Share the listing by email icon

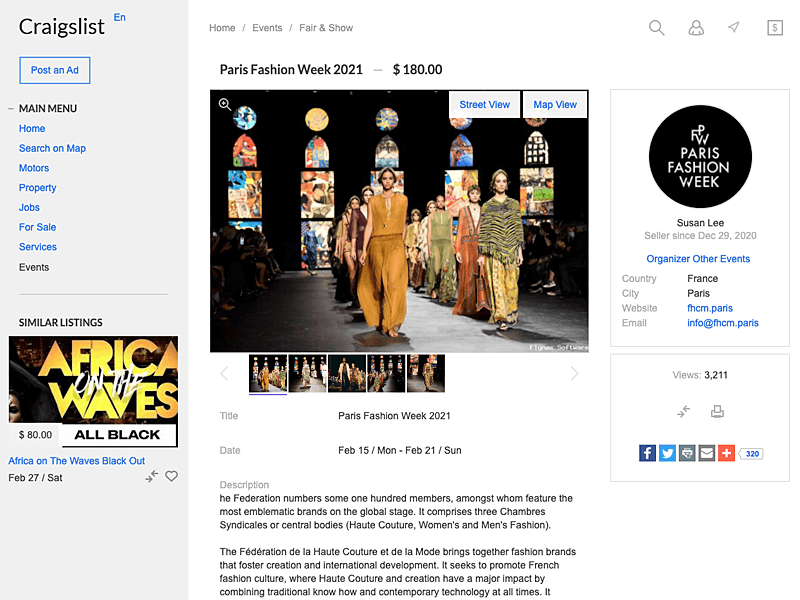pos(707,453)
